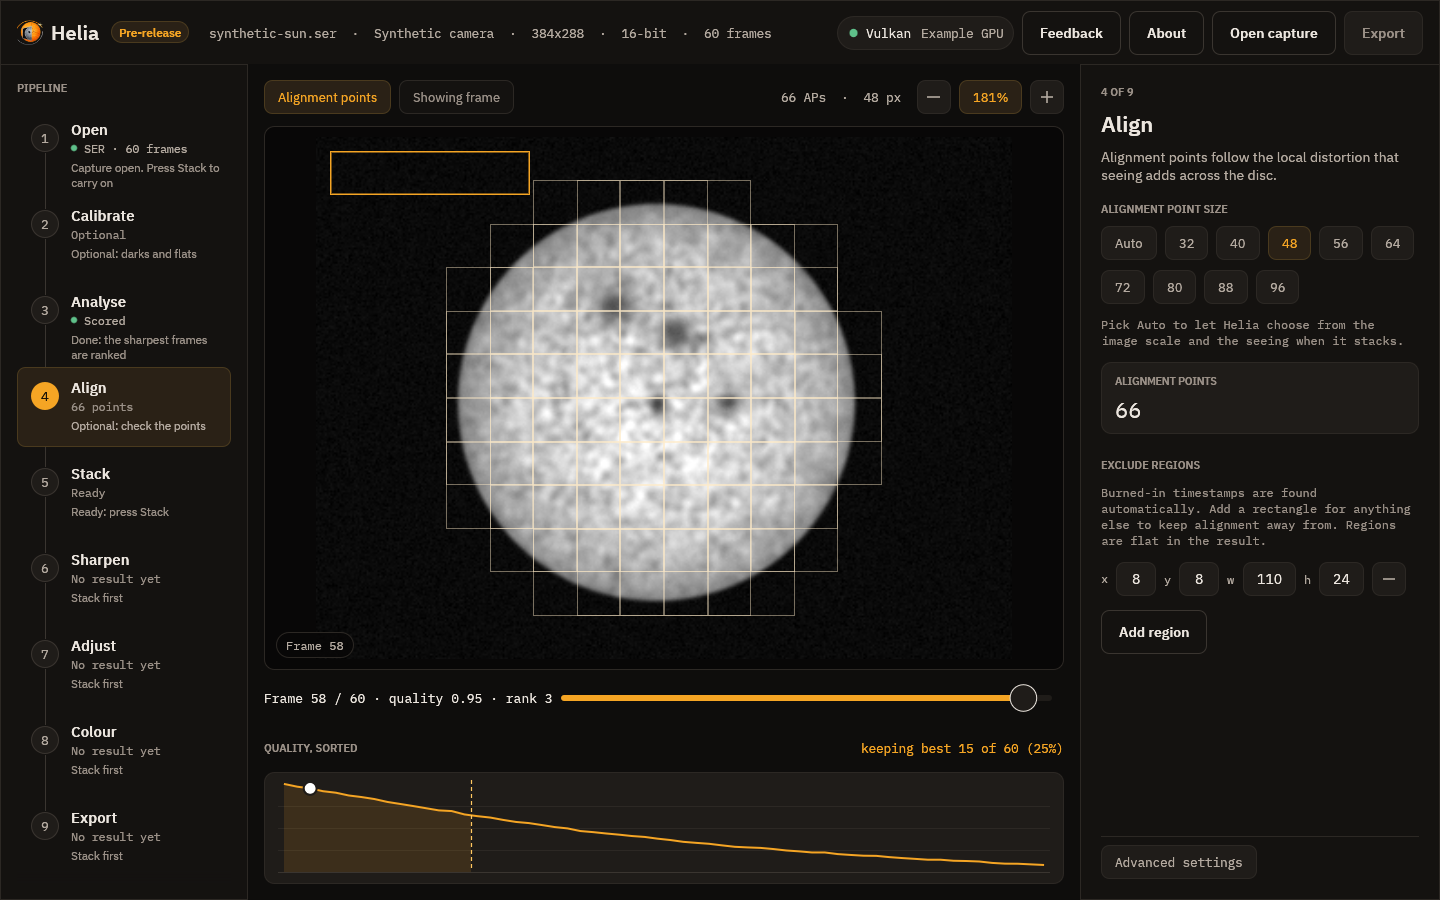The width and height of the screenshot is (1440, 900).
Task: Switch to the Showing frame view
Action: (456, 97)
